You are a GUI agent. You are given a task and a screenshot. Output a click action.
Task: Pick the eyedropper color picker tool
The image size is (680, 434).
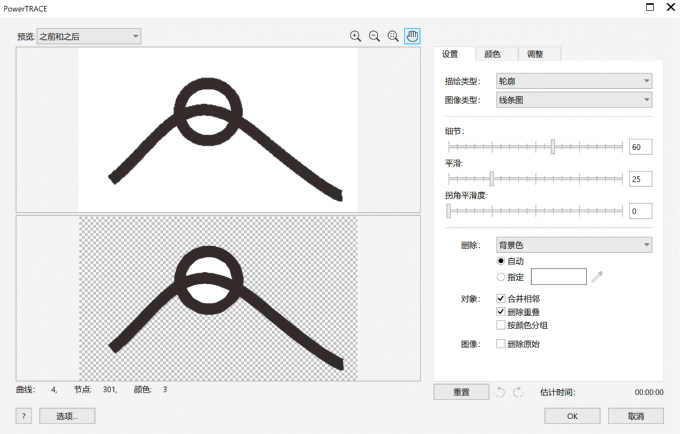pyautogui.click(x=598, y=277)
